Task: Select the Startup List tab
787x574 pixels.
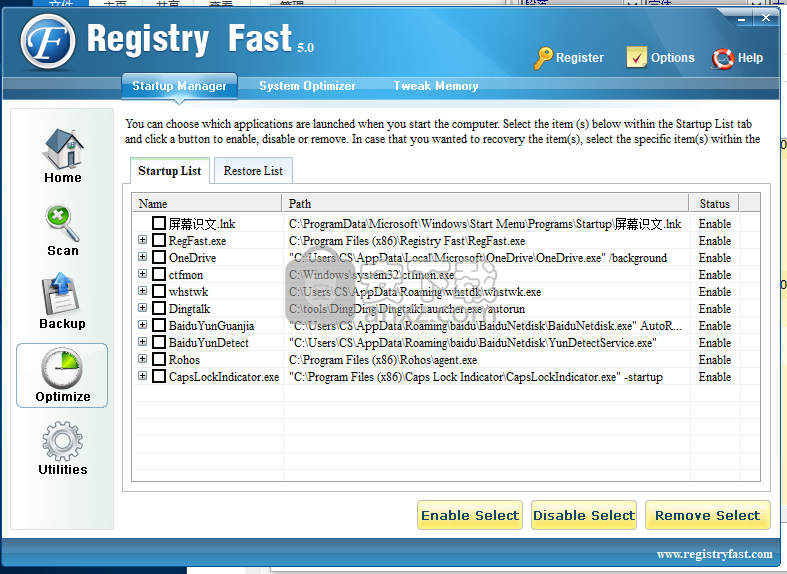Action: 170,171
